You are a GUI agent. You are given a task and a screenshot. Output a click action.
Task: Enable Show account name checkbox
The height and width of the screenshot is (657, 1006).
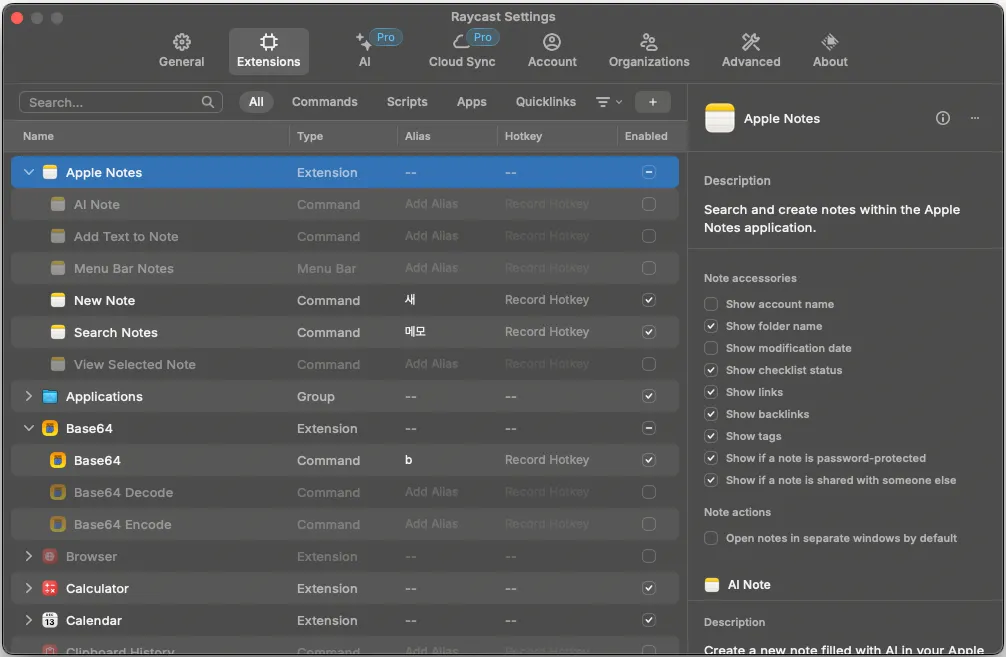(x=711, y=304)
